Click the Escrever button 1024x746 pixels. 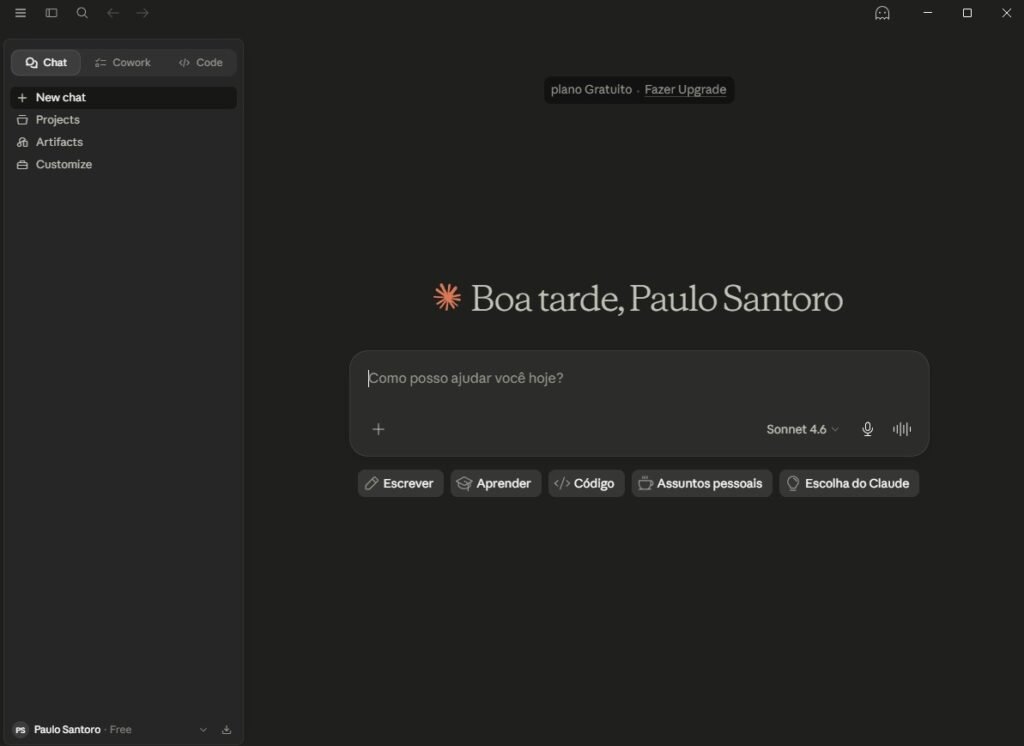tap(400, 483)
